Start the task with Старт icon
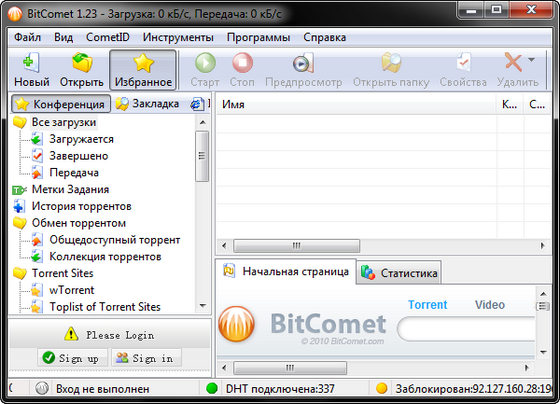The width and height of the screenshot is (560, 404). (x=205, y=63)
